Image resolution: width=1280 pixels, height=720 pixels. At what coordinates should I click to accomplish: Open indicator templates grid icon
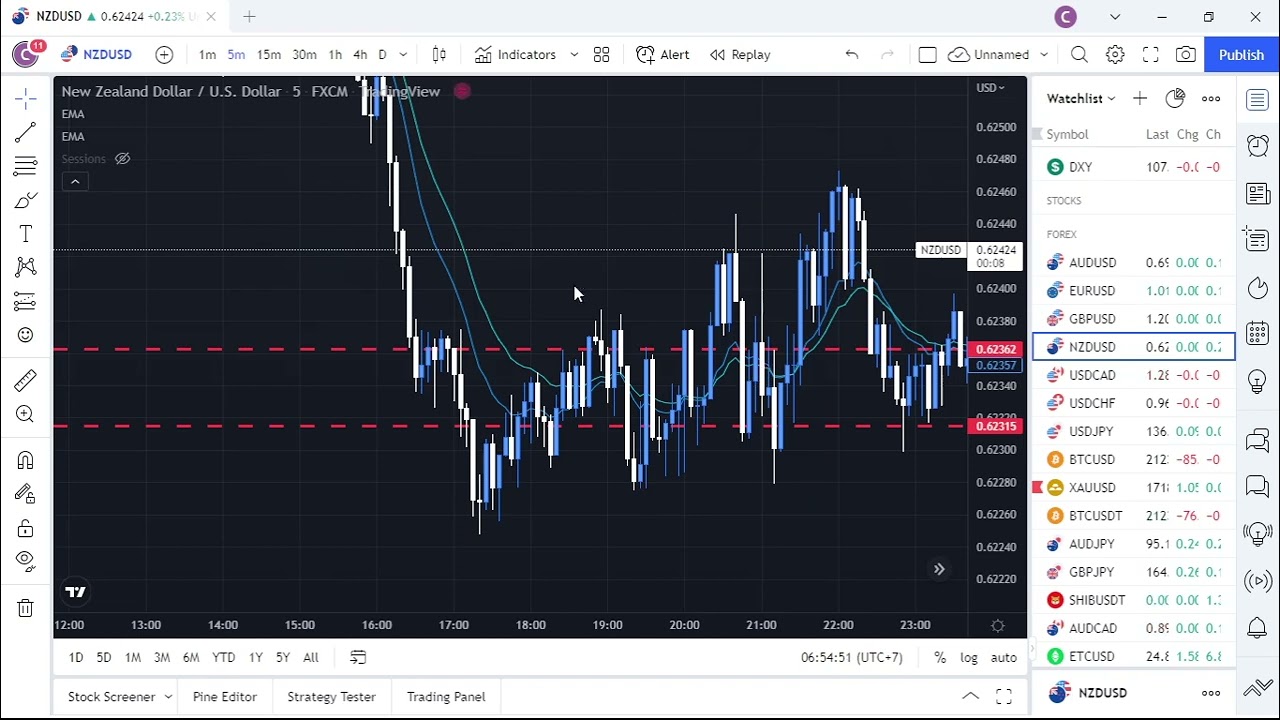(x=601, y=55)
